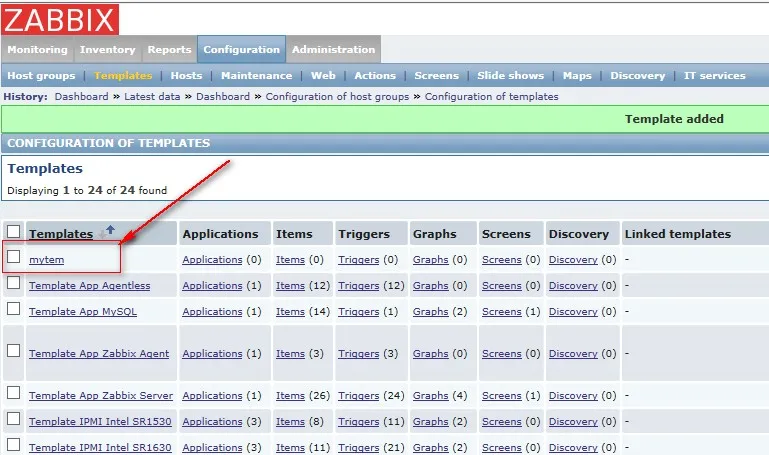Screen dimensions: 769x455
Task: Sort by the Templates column header
Action: click(x=61, y=234)
